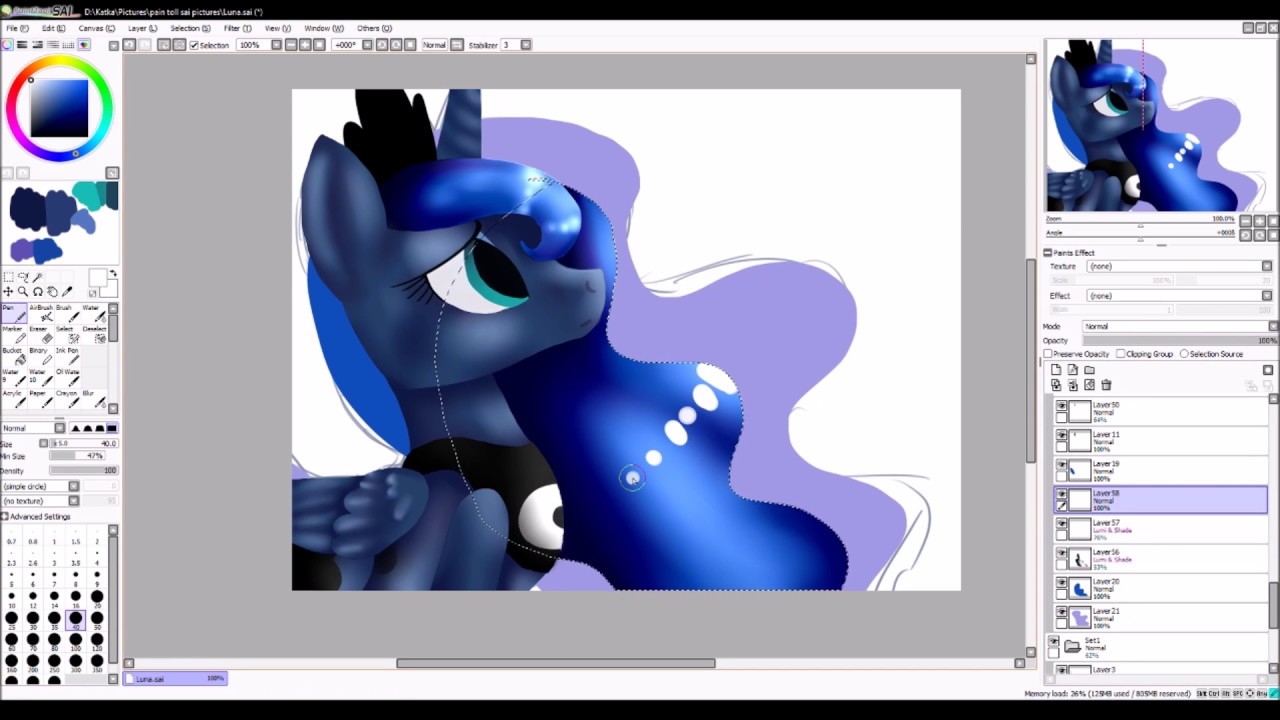Open the Texture dropdown in Paints Effect
Viewport: 1280px width, 720px height.
click(1179, 266)
